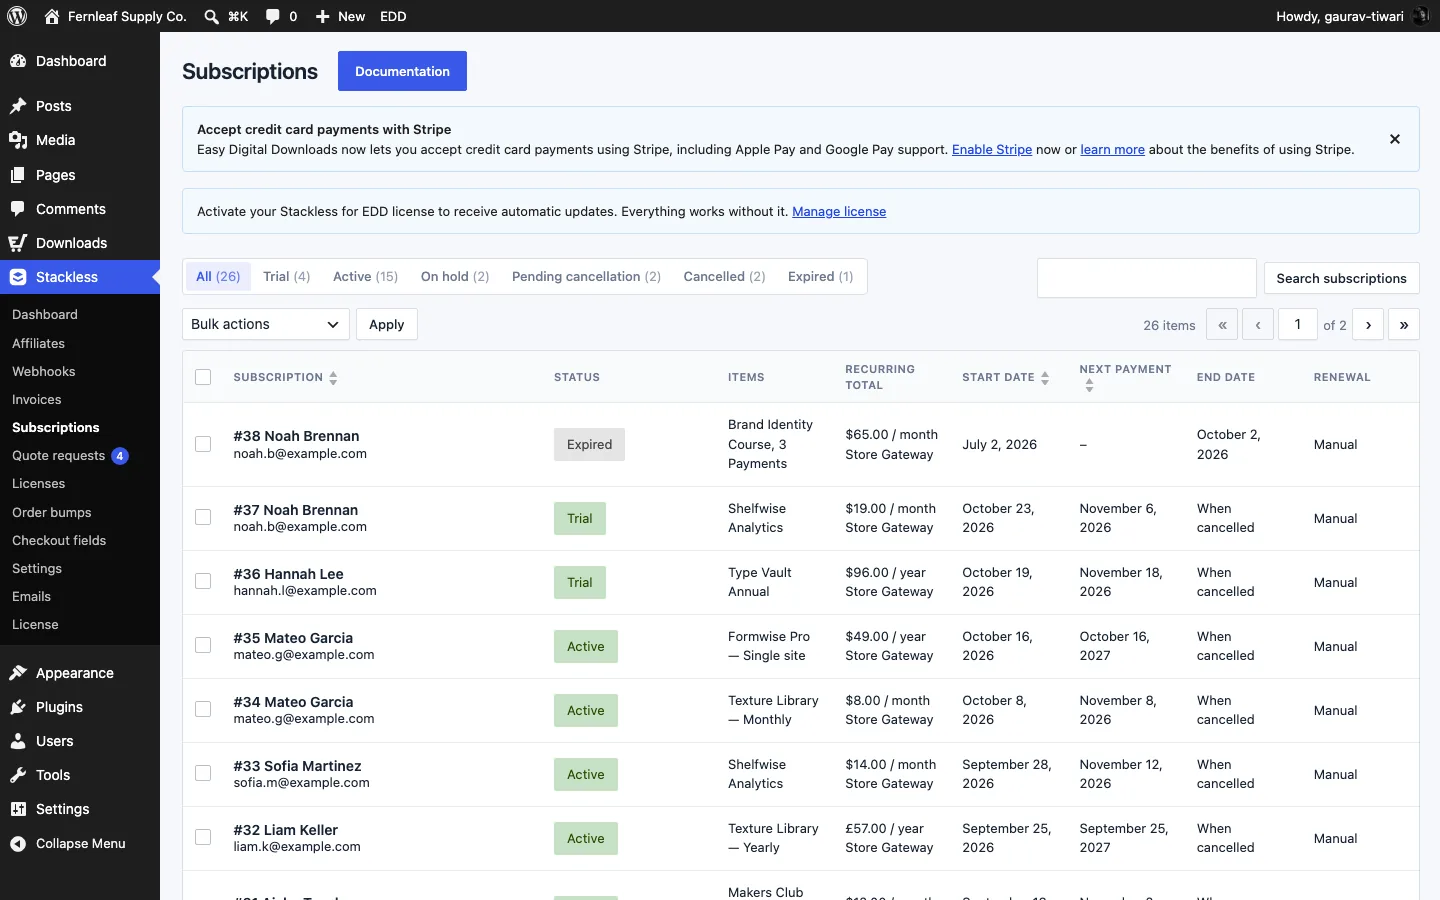Dismiss the Stripe notice with X
The height and width of the screenshot is (900, 1440).
pyautogui.click(x=1395, y=139)
